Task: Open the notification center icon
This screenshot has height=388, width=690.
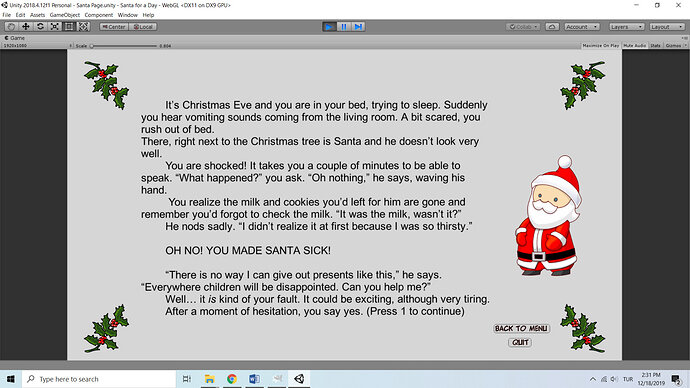Action: (676, 379)
